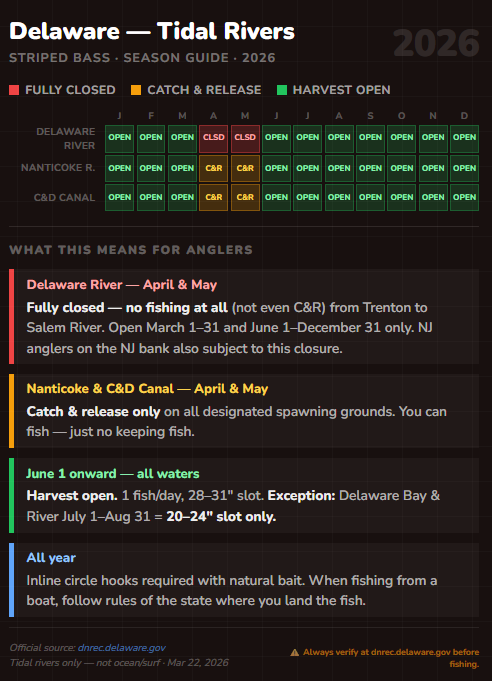Select the C&D Canal May C&R cell

click(x=245, y=198)
